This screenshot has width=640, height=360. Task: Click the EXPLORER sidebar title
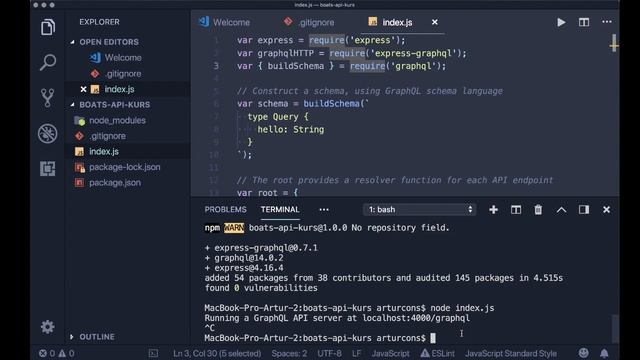[99, 22]
